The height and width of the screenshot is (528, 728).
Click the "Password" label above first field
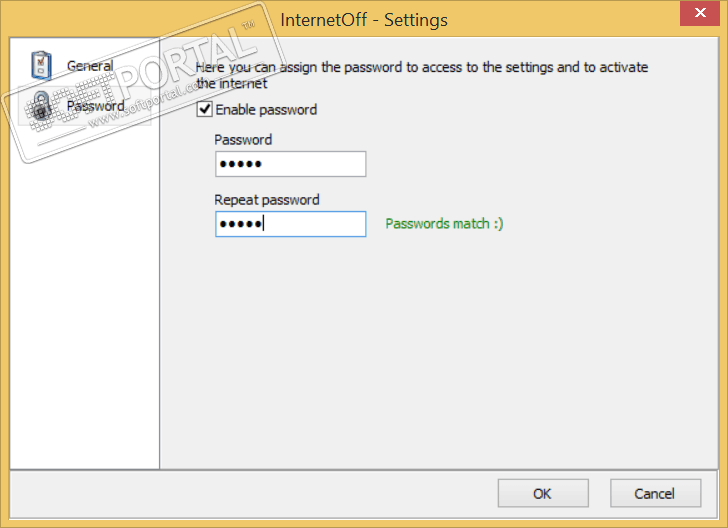(243, 140)
